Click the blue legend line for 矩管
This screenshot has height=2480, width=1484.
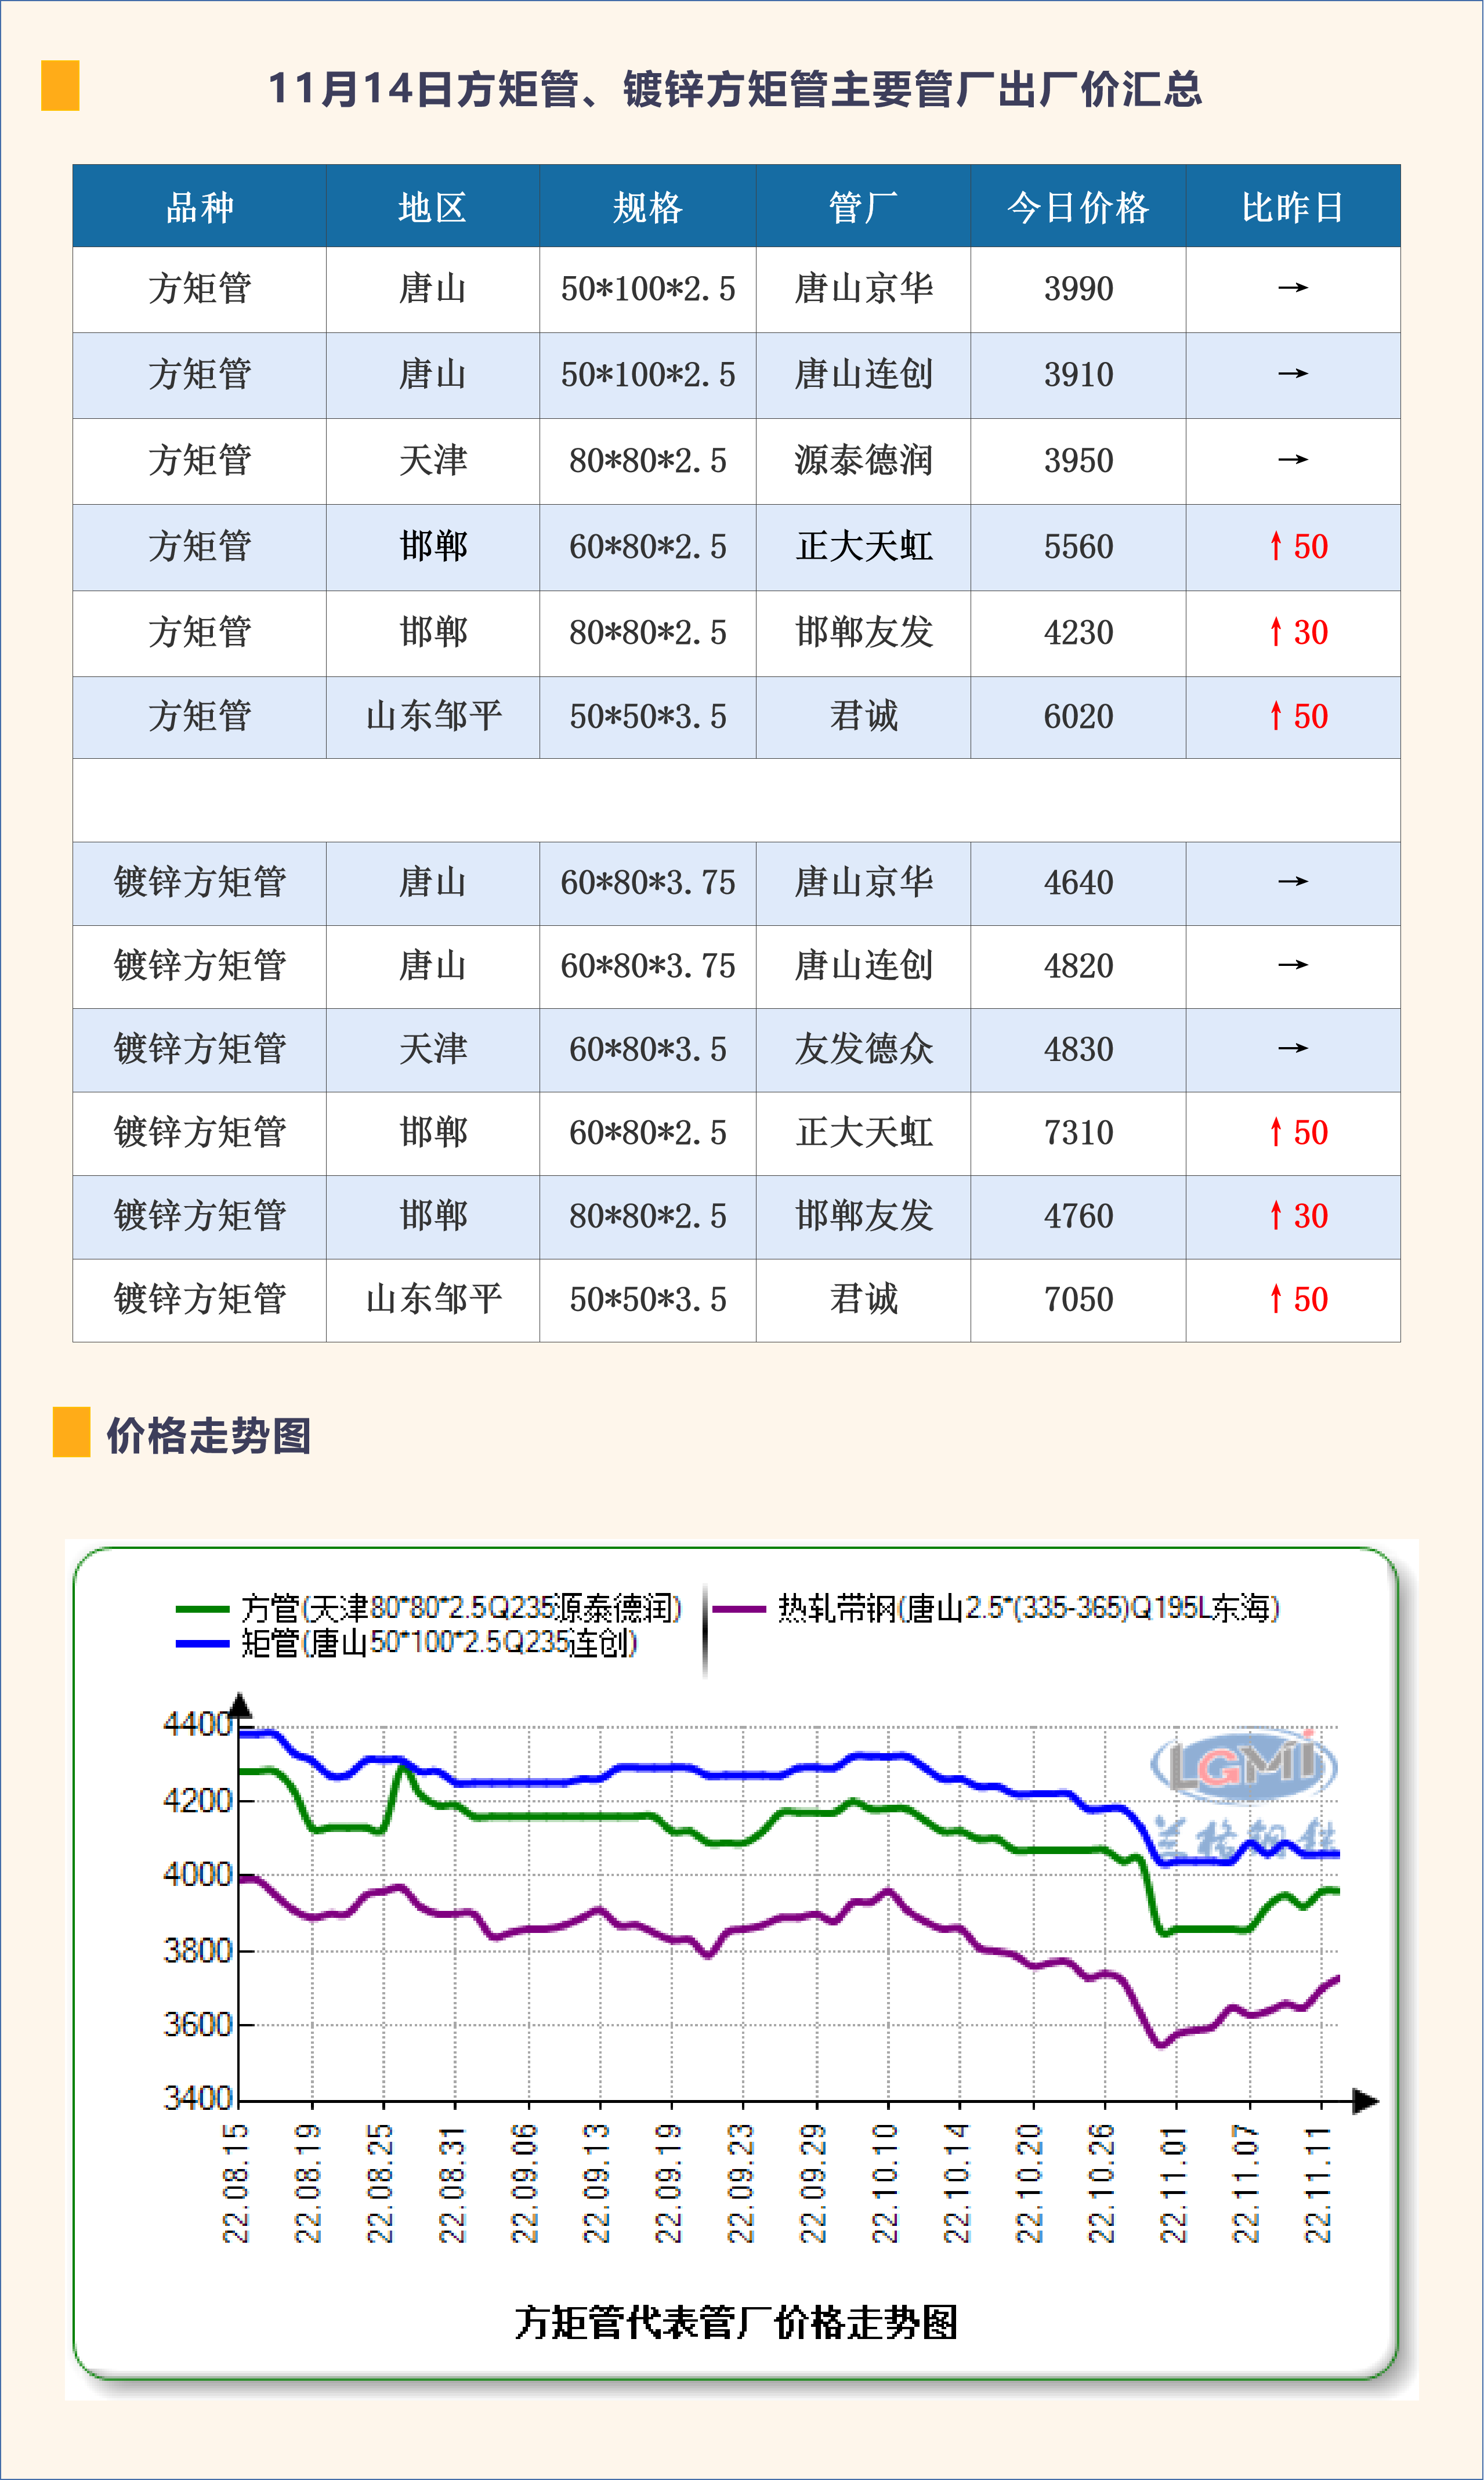pos(202,1643)
